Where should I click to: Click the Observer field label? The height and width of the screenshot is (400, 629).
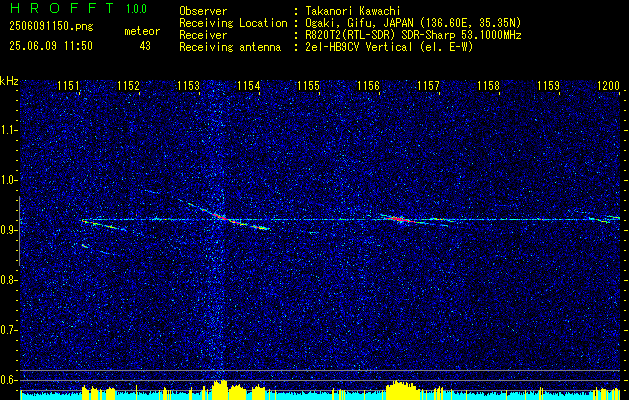pos(203,11)
